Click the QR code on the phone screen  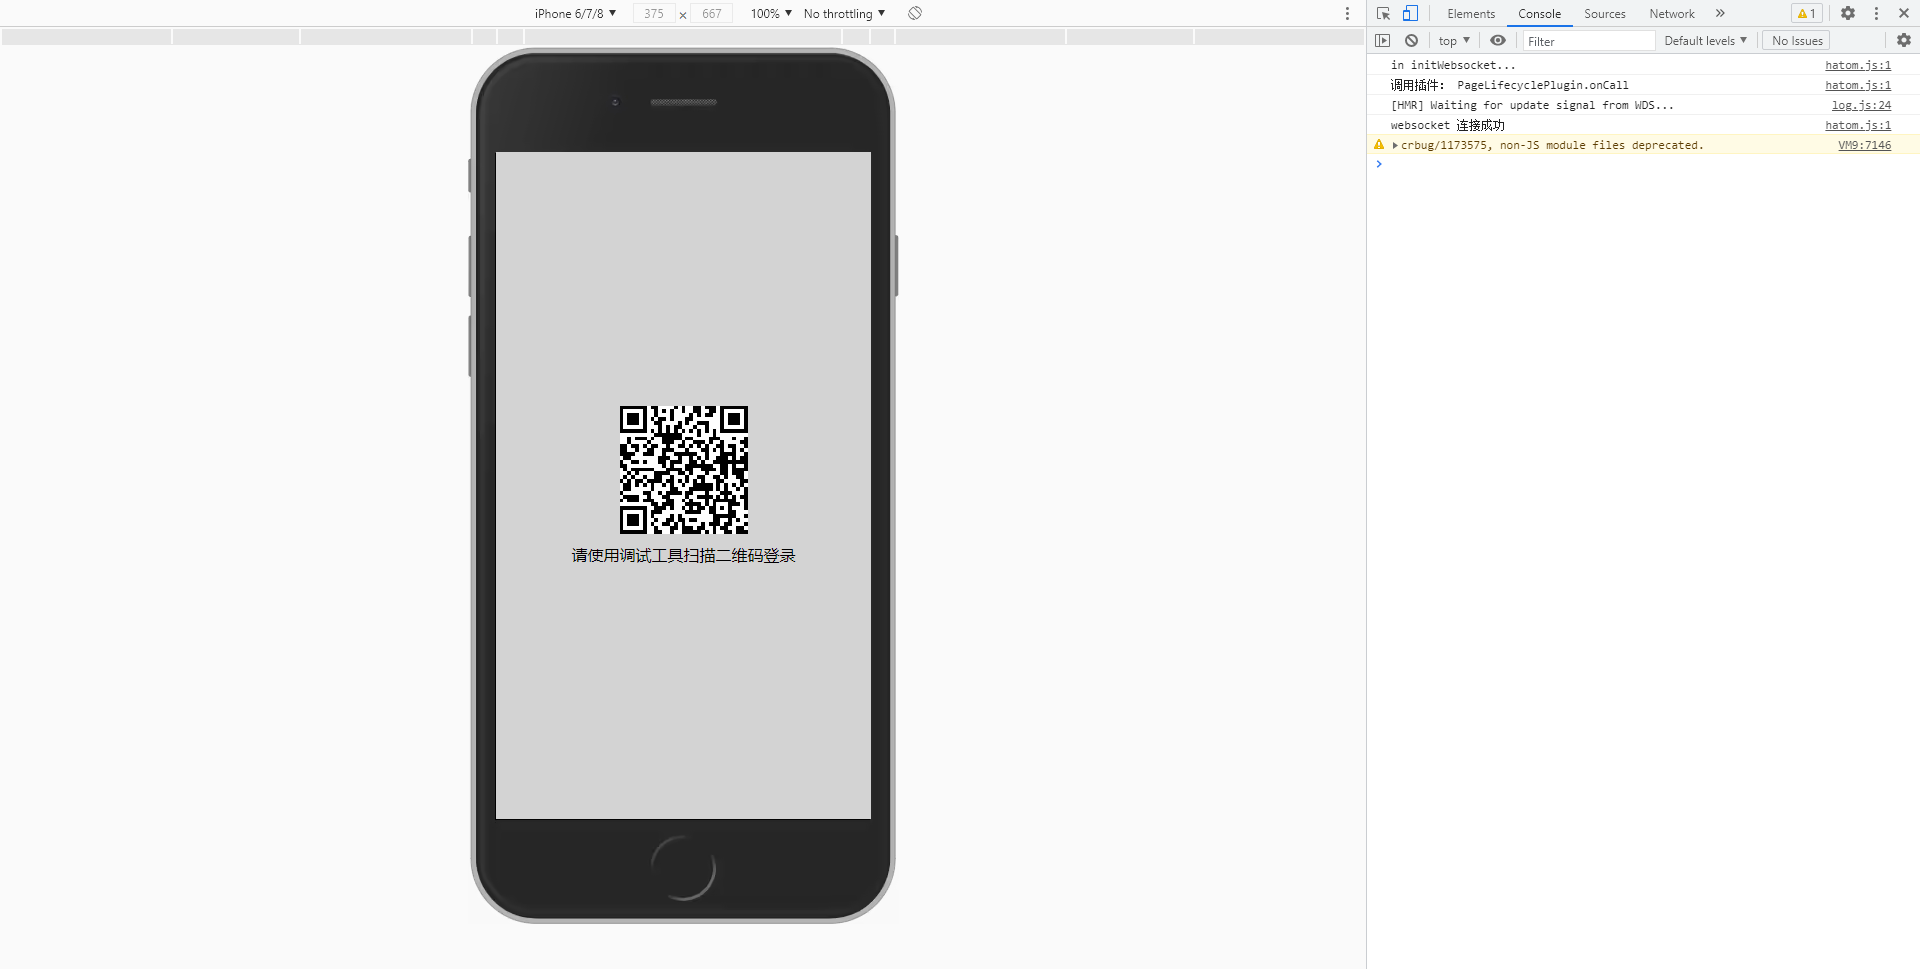coord(684,470)
